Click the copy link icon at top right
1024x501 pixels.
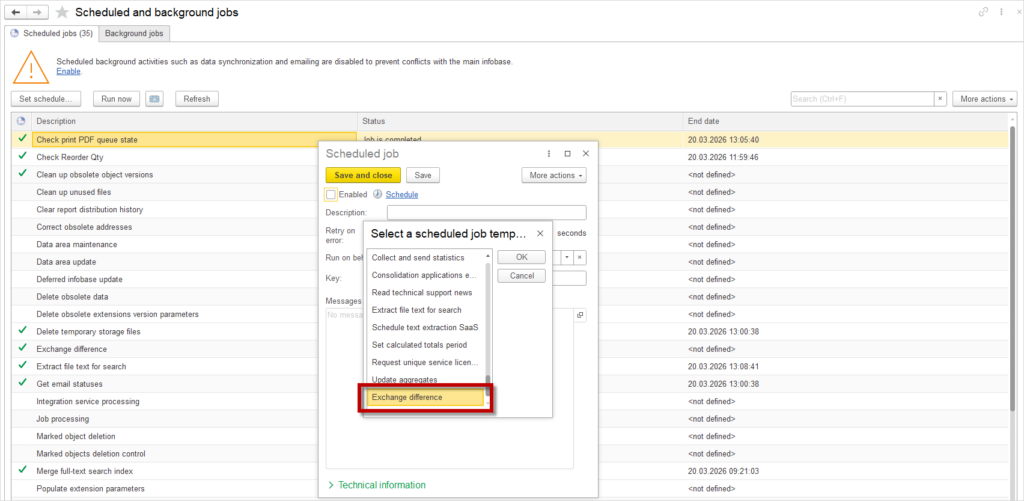983,12
